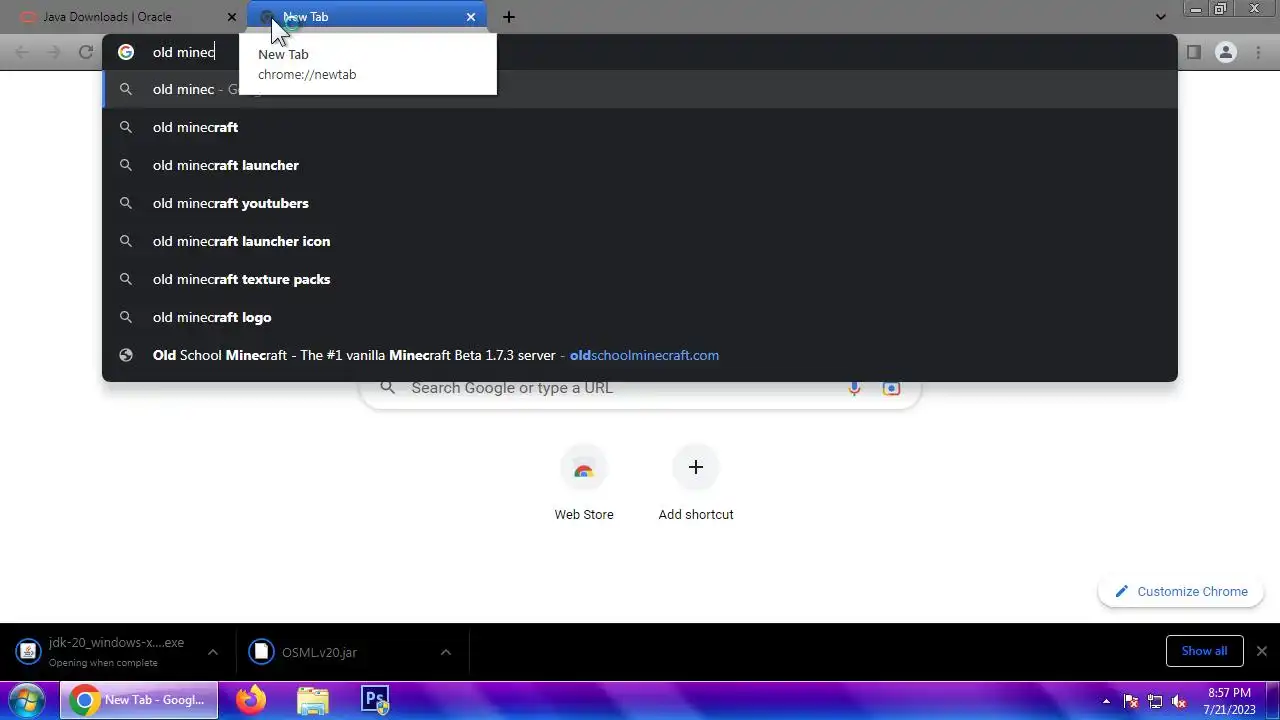The image size is (1280, 720).
Task: Select Chrome New Tab taskbar button
Action: pos(139,700)
